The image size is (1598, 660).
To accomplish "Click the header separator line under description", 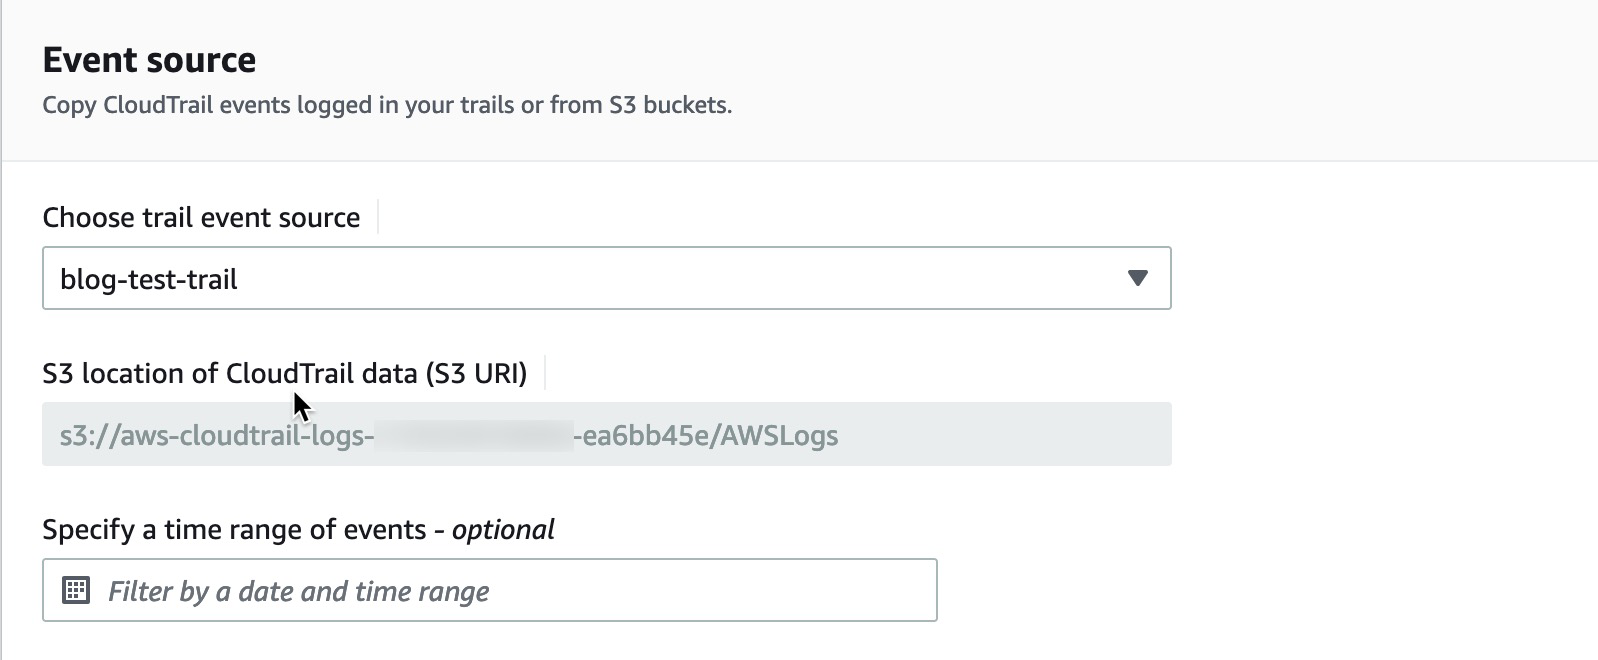I will [x=800, y=161].
